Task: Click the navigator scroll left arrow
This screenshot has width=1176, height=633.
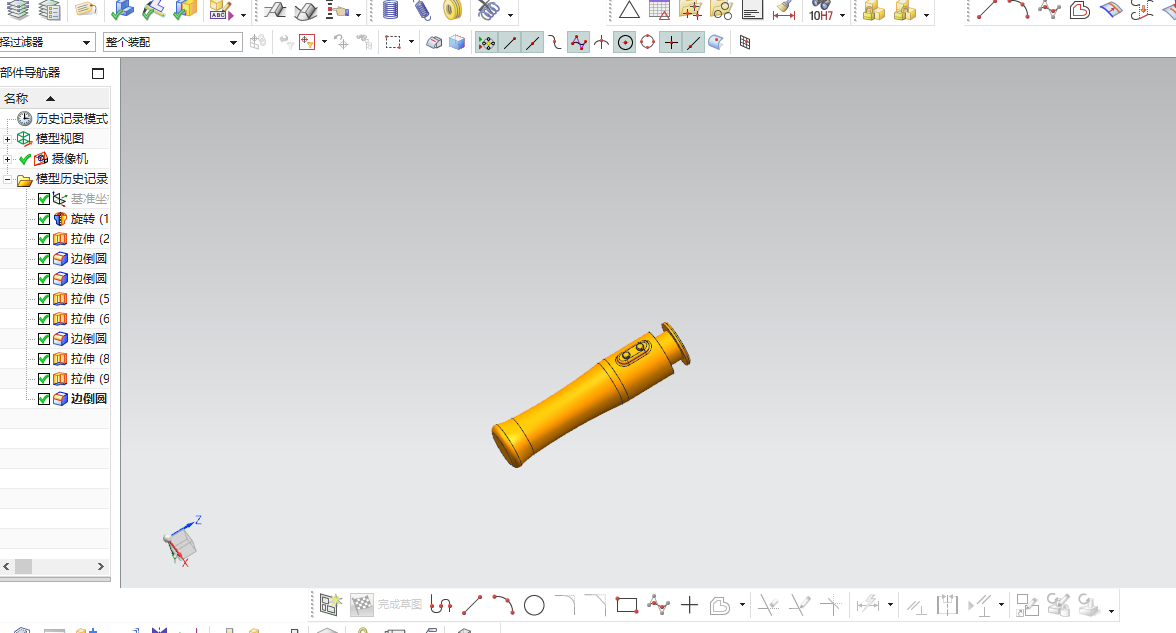Action: [x=6, y=567]
